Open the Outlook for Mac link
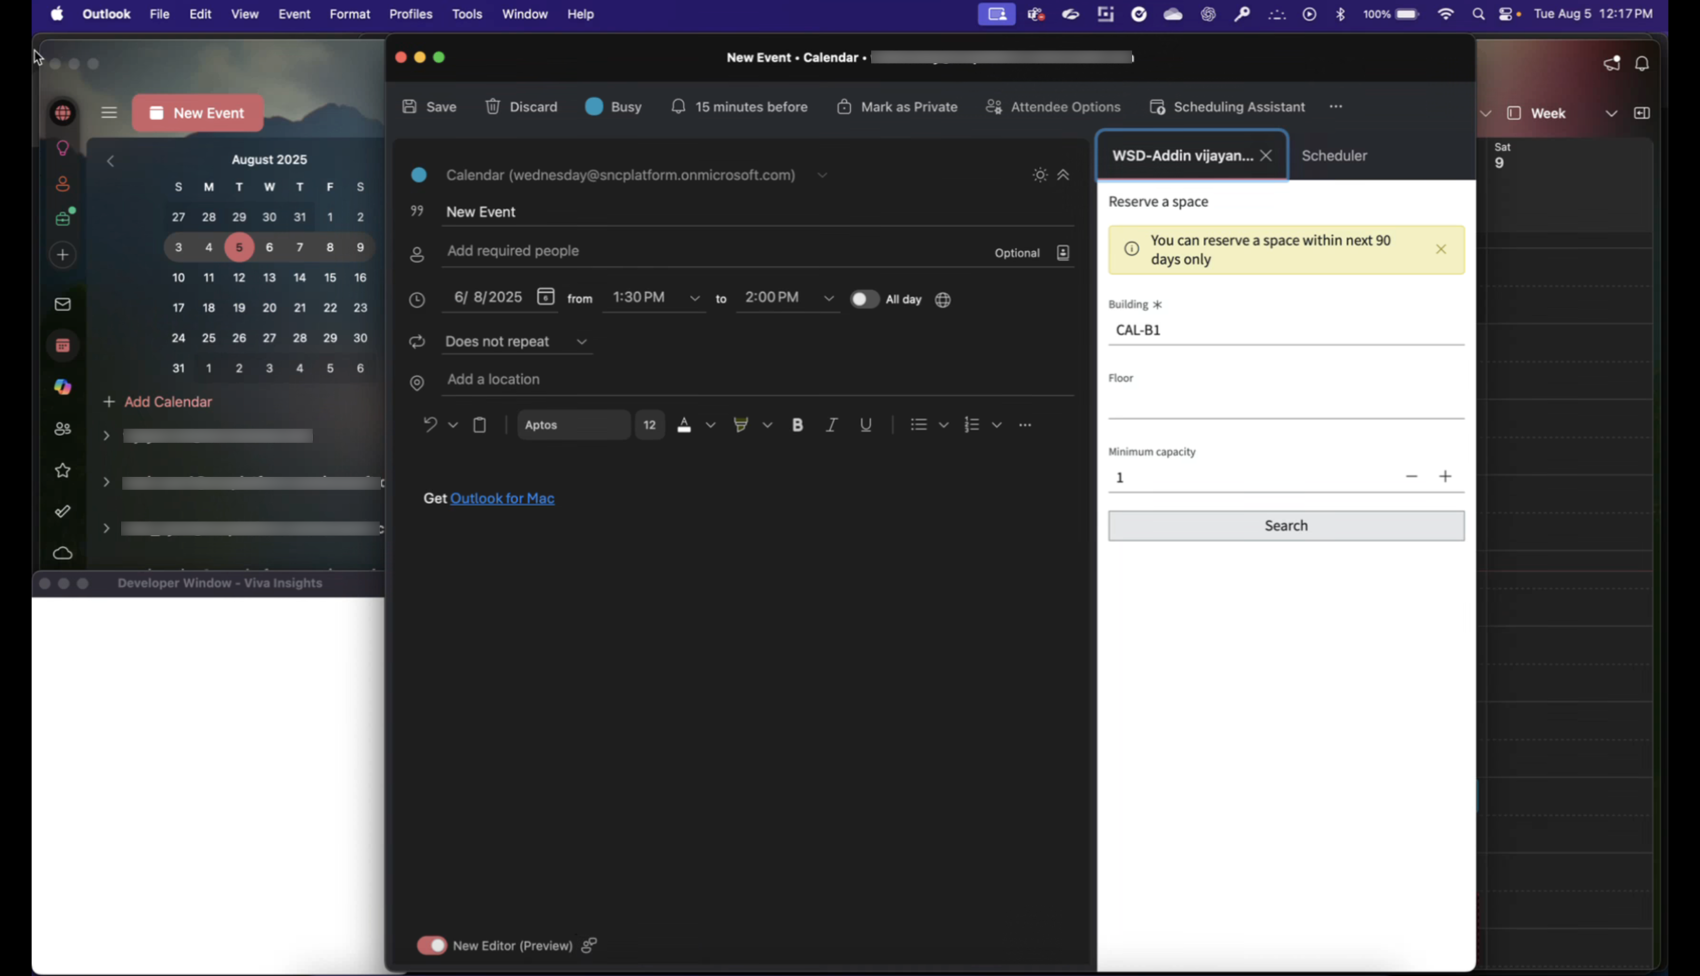The height and width of the screenshot is (976, 1700). click(x=502, y=498)
